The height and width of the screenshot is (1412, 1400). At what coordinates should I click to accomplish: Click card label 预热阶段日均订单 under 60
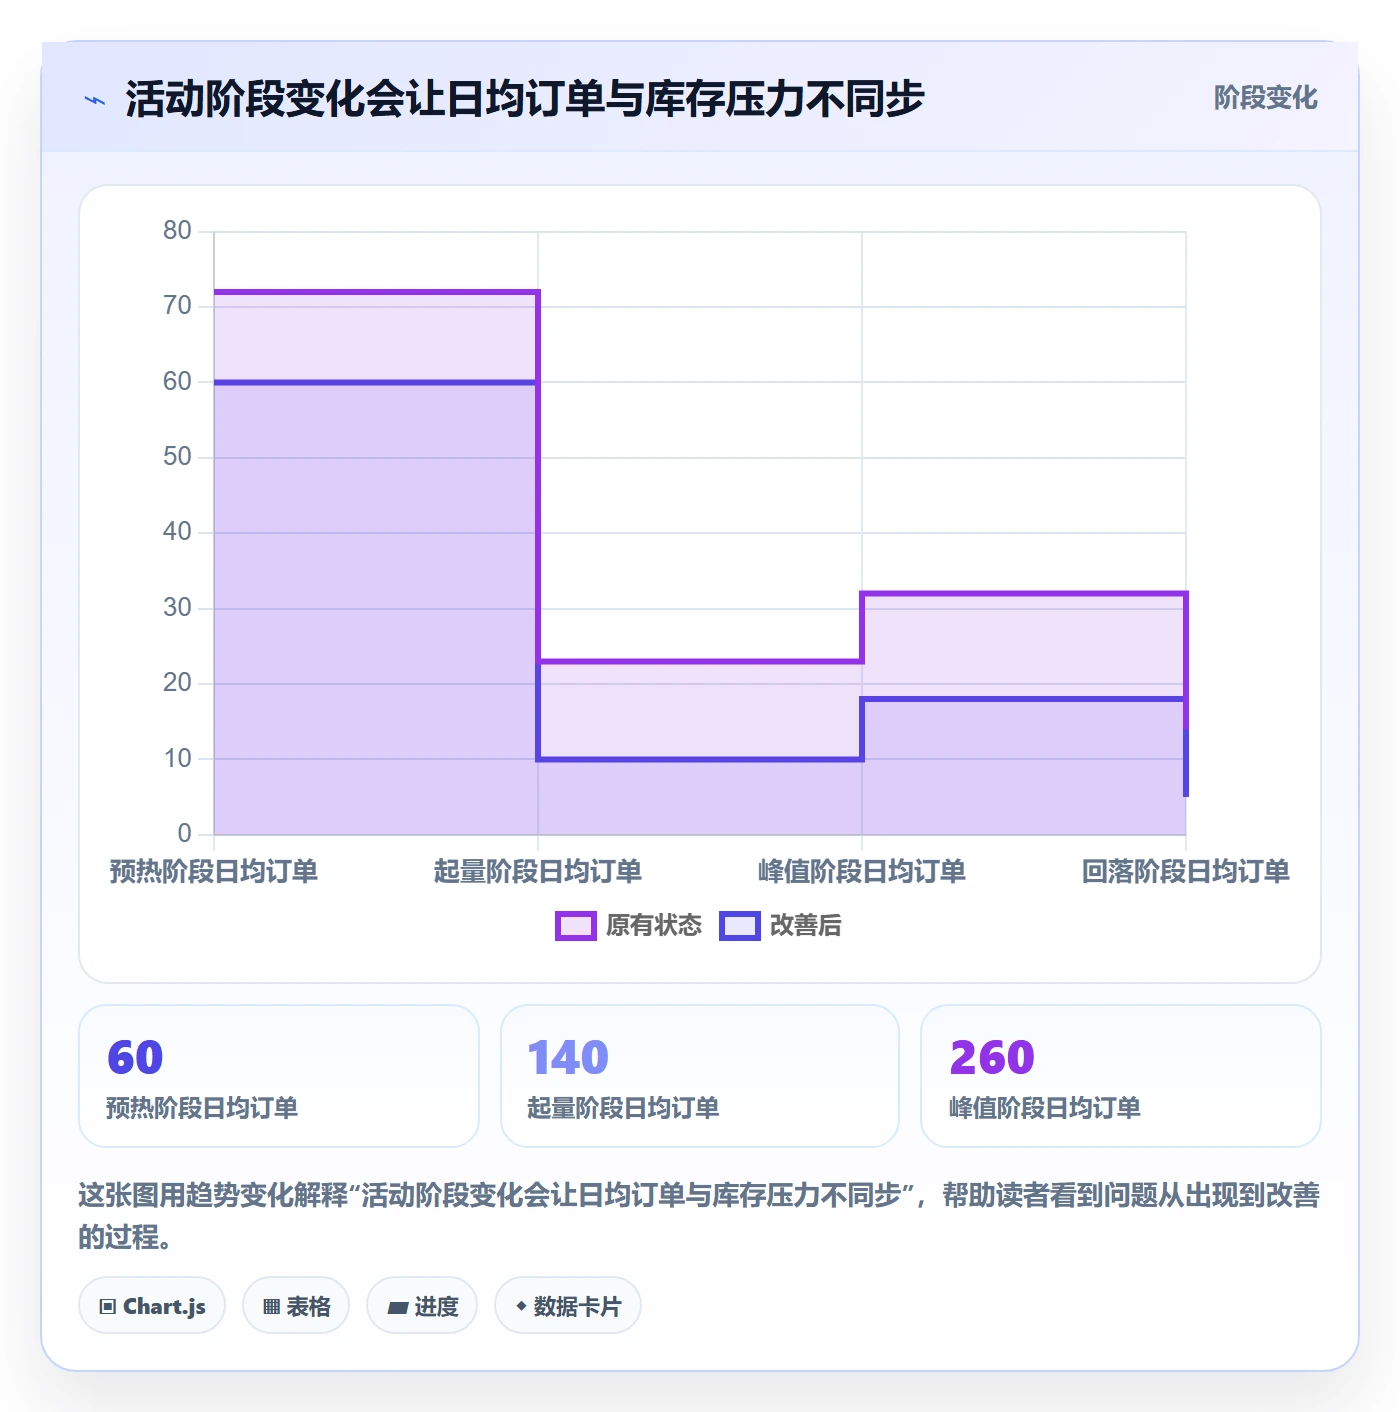[x=202, y=1108]
